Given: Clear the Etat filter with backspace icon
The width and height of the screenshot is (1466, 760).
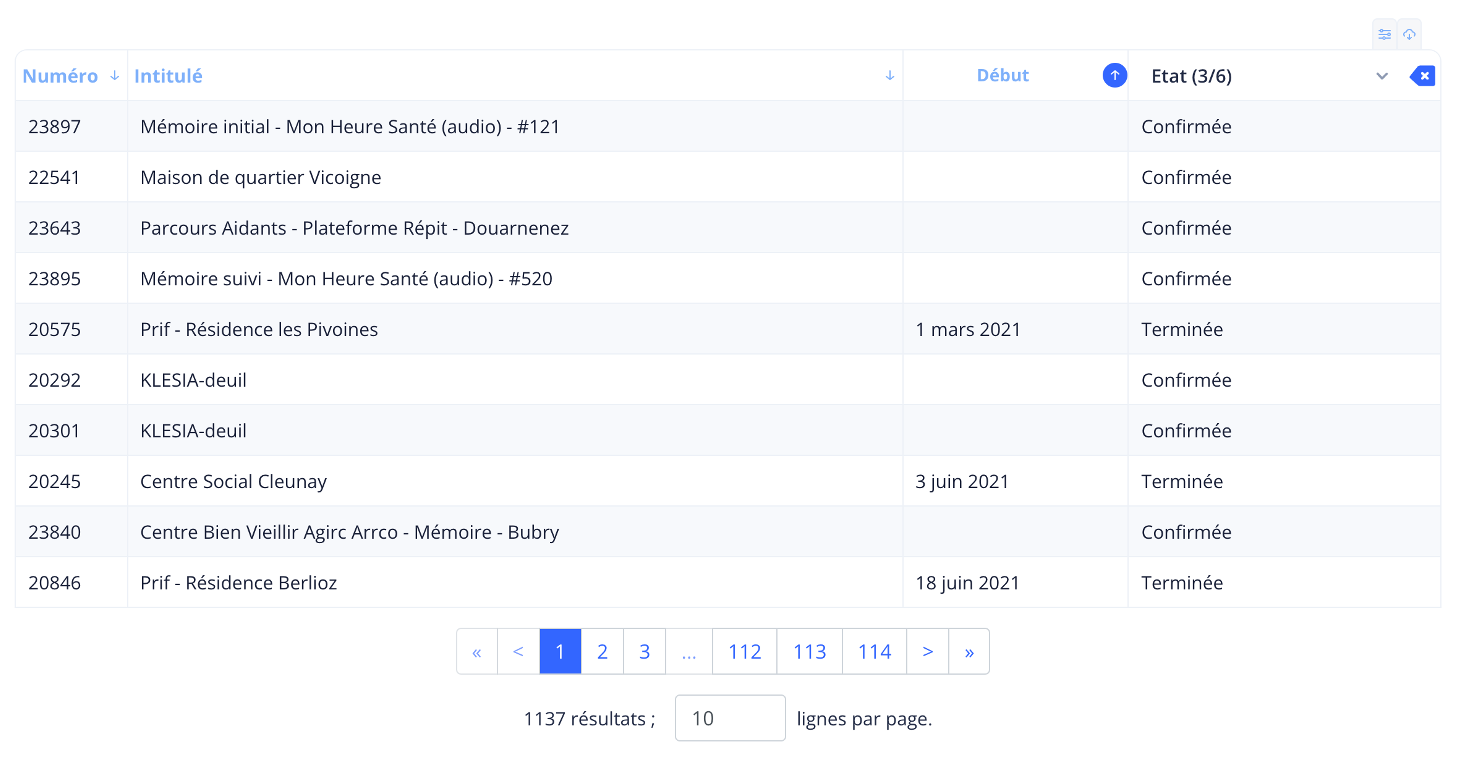Looking at the screenshot, I should coord(1422,76).
